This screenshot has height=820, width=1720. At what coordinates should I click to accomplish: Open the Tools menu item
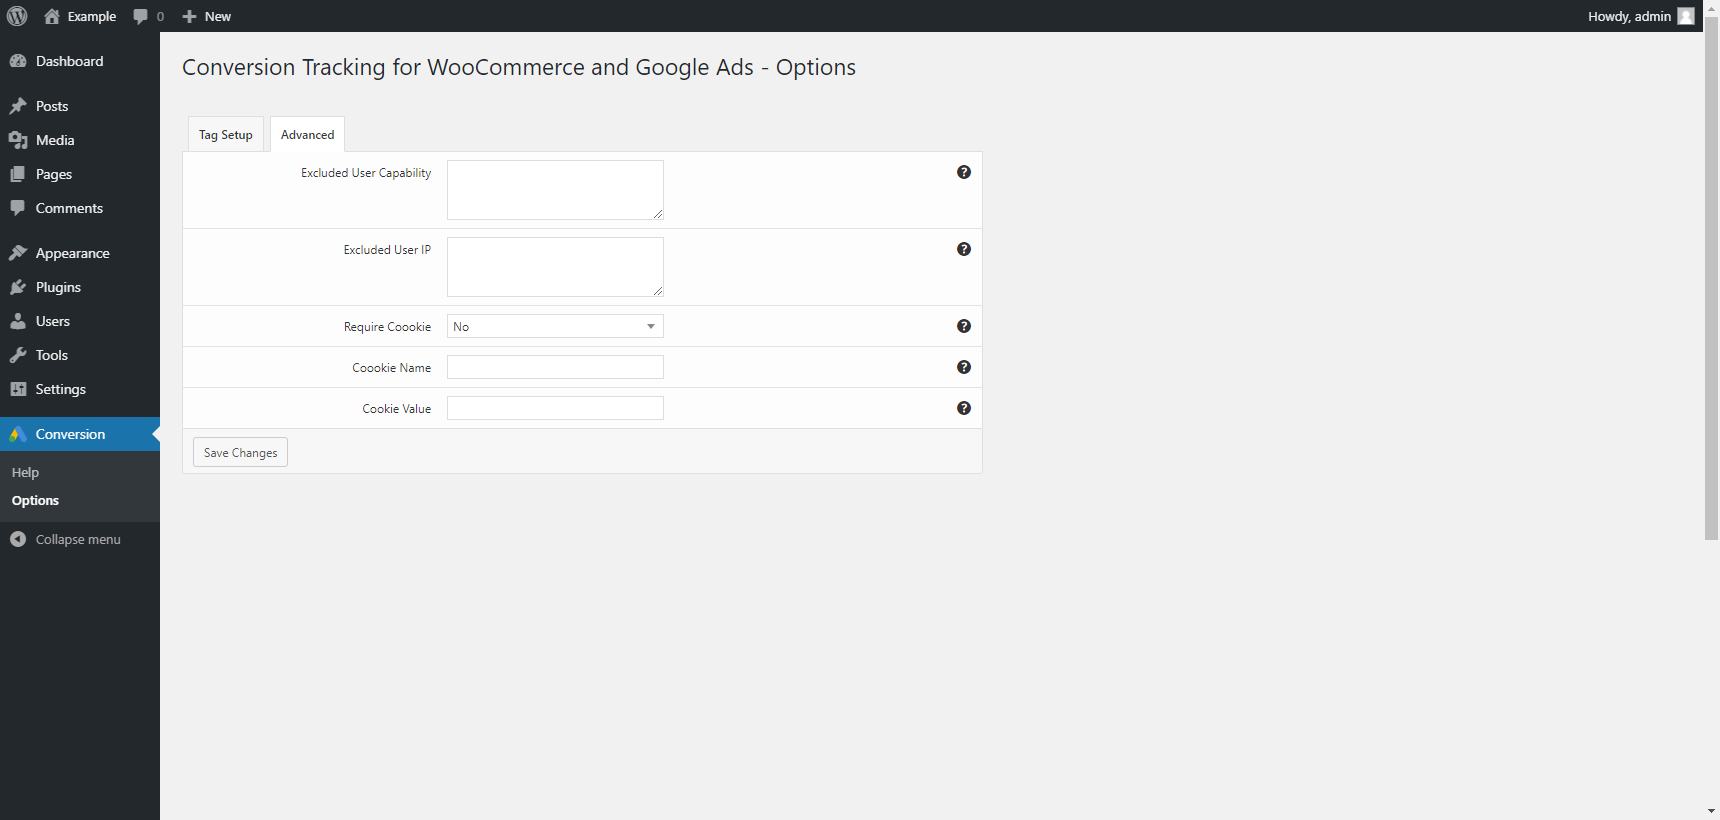click(80, 355)
